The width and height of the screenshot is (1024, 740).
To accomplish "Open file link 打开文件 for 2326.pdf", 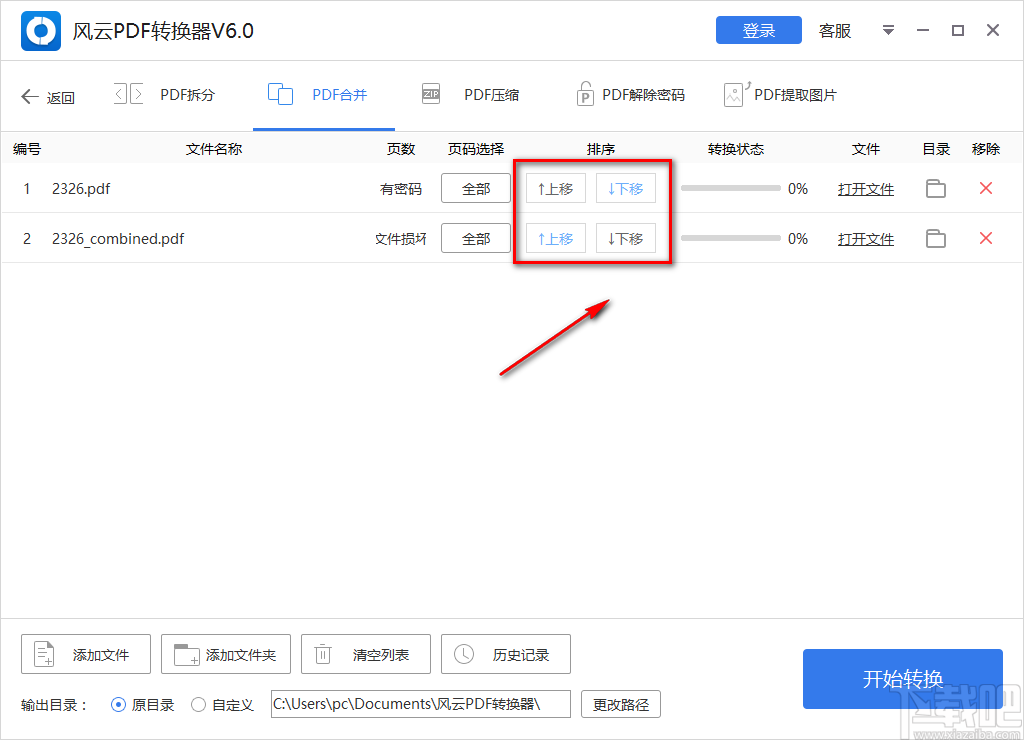I will coord(866,189).
